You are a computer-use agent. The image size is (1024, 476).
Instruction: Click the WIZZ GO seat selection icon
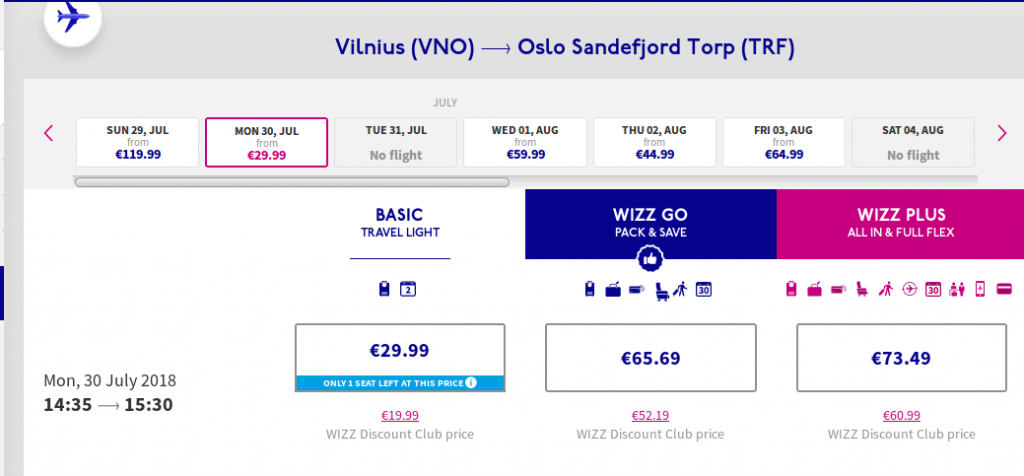662,290
